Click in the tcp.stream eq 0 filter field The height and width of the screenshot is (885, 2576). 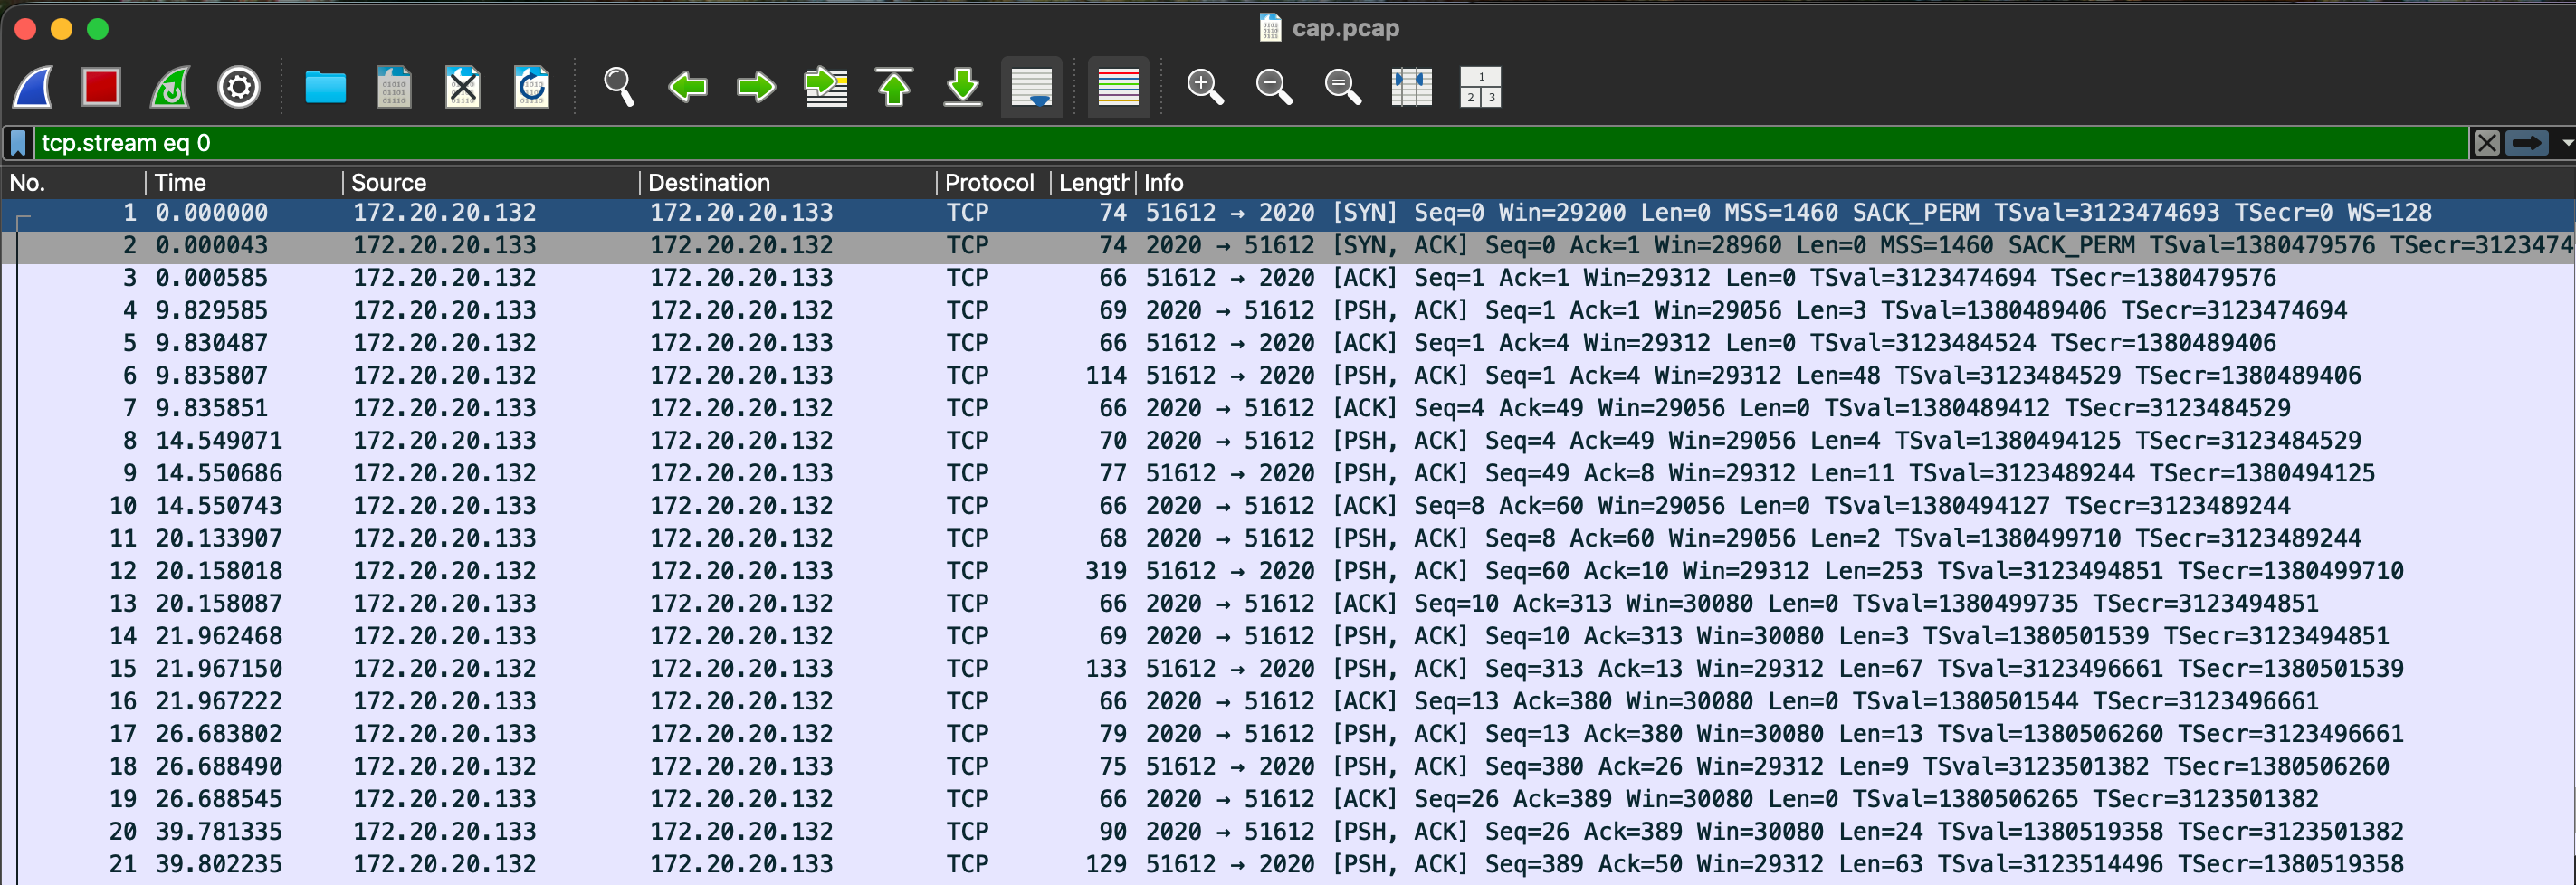click(x=1200, y=143)
